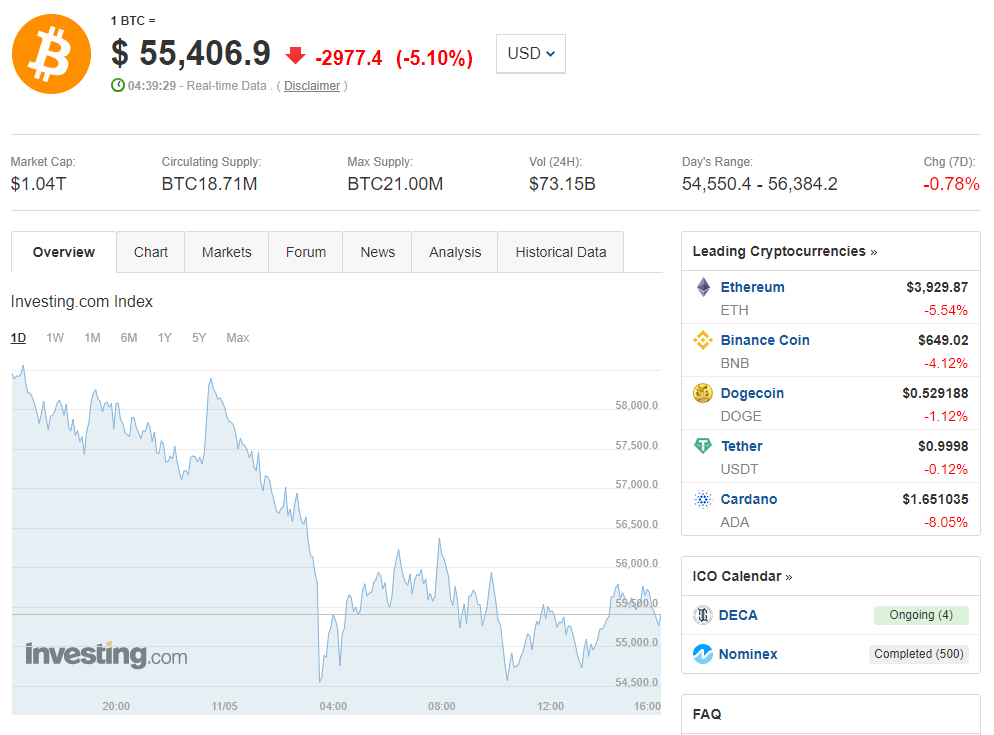Switch chart to 6M timeframe
This screenshot has width=994, height=735.
click(129, 338)
